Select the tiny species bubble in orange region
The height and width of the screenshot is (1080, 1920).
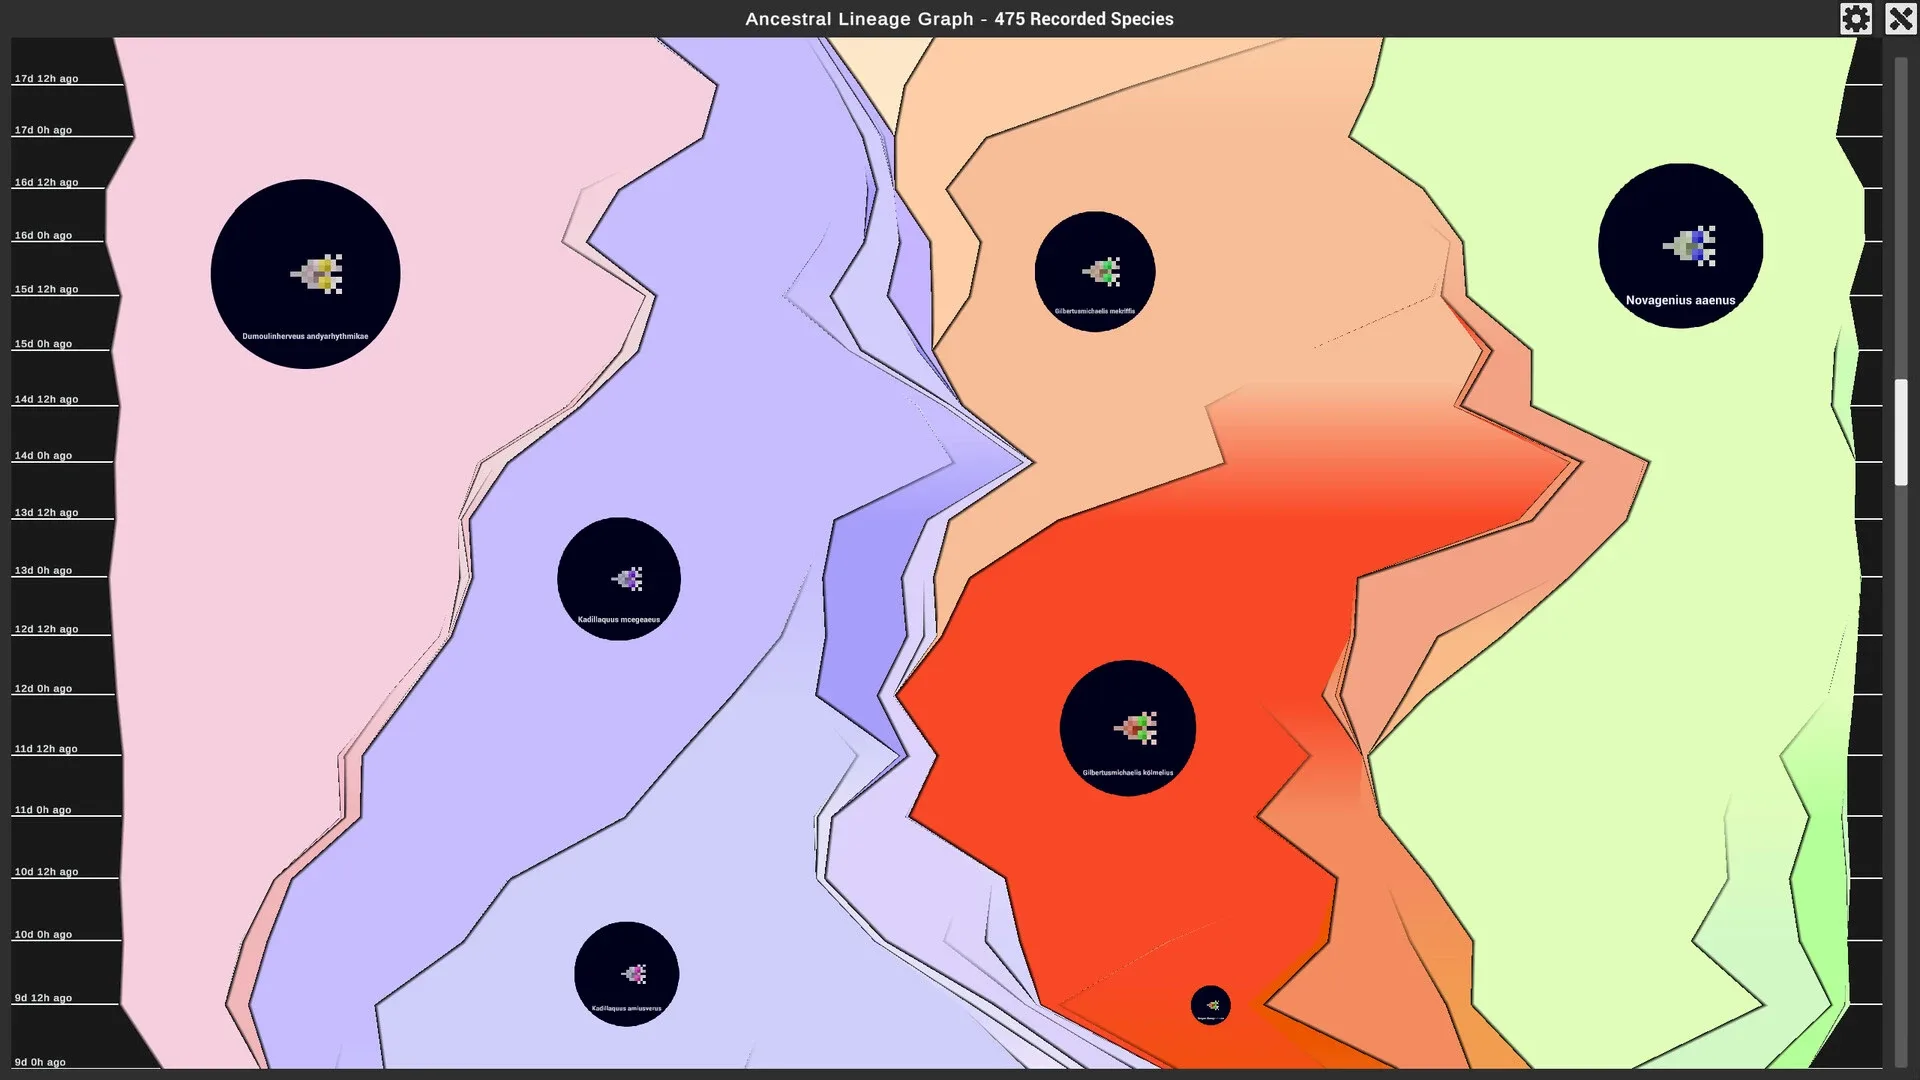[x=1210, y=1005]
